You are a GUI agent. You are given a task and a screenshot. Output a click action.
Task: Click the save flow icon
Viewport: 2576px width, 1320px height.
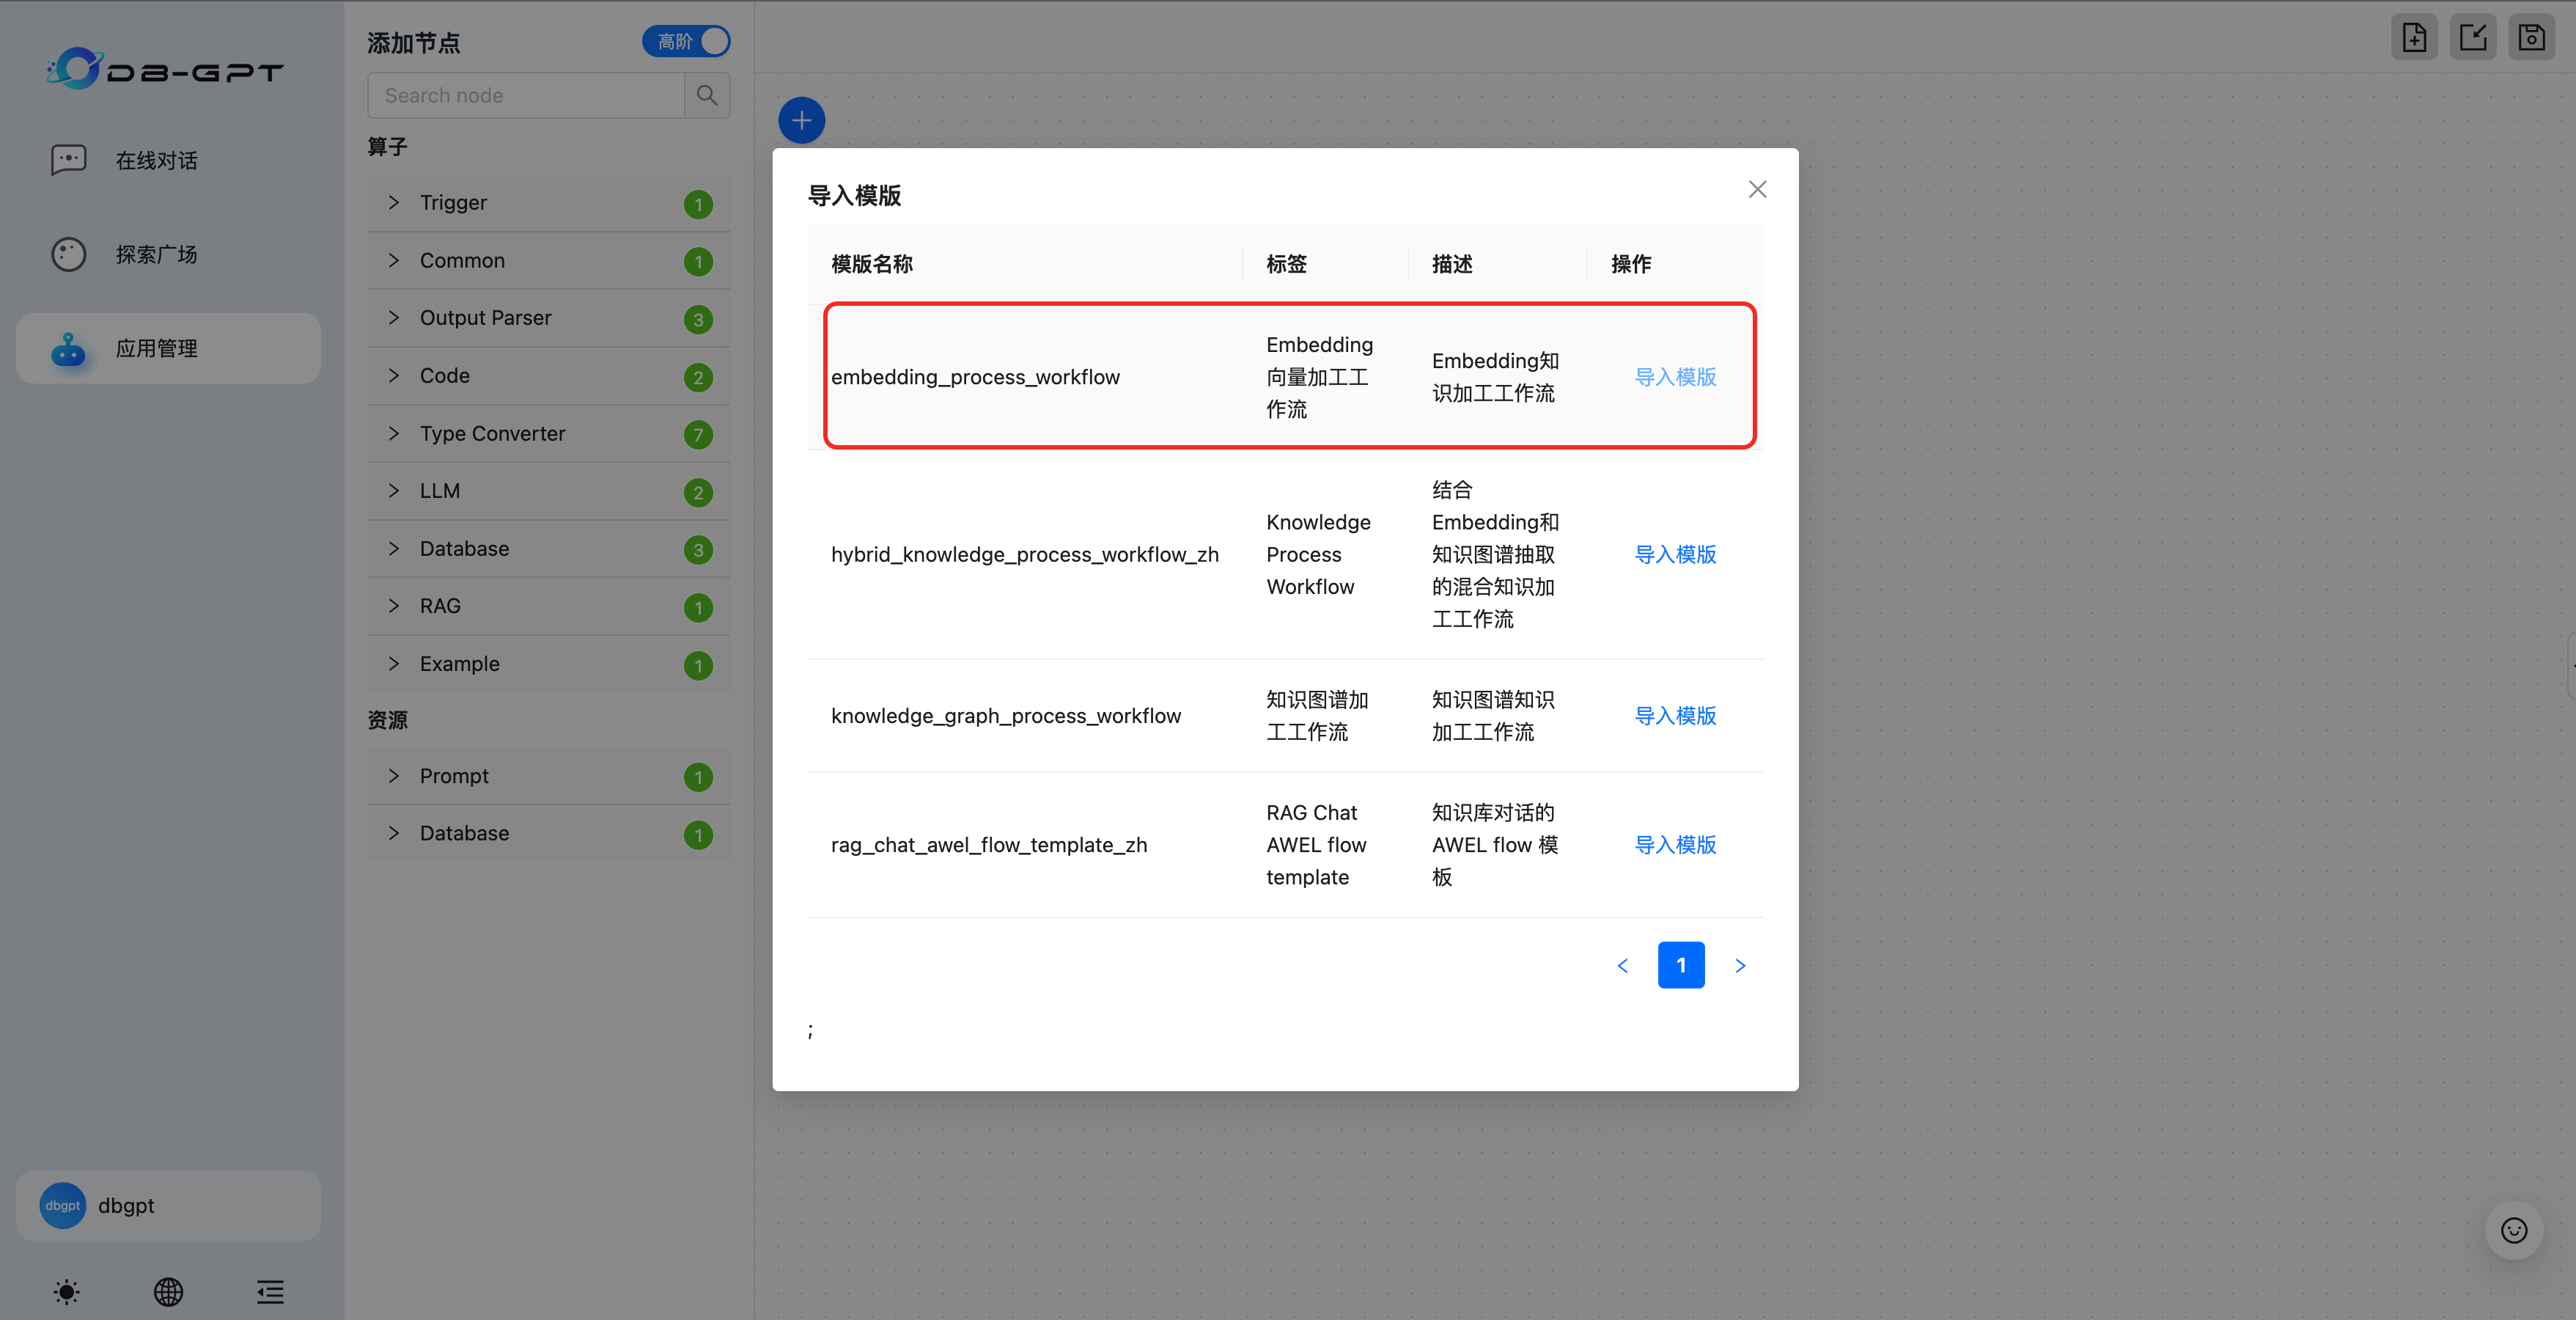pyautogui.click(x=2531, y=38)
